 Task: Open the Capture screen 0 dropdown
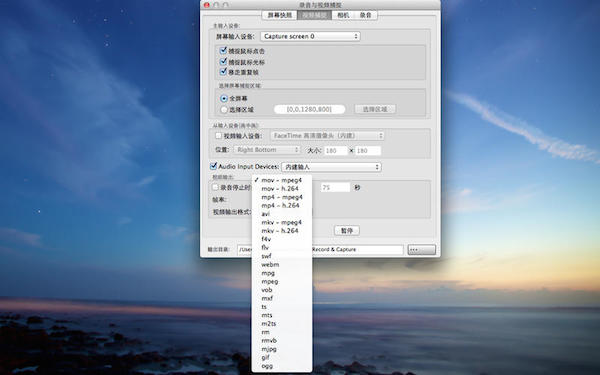click(x=310, y=36)
